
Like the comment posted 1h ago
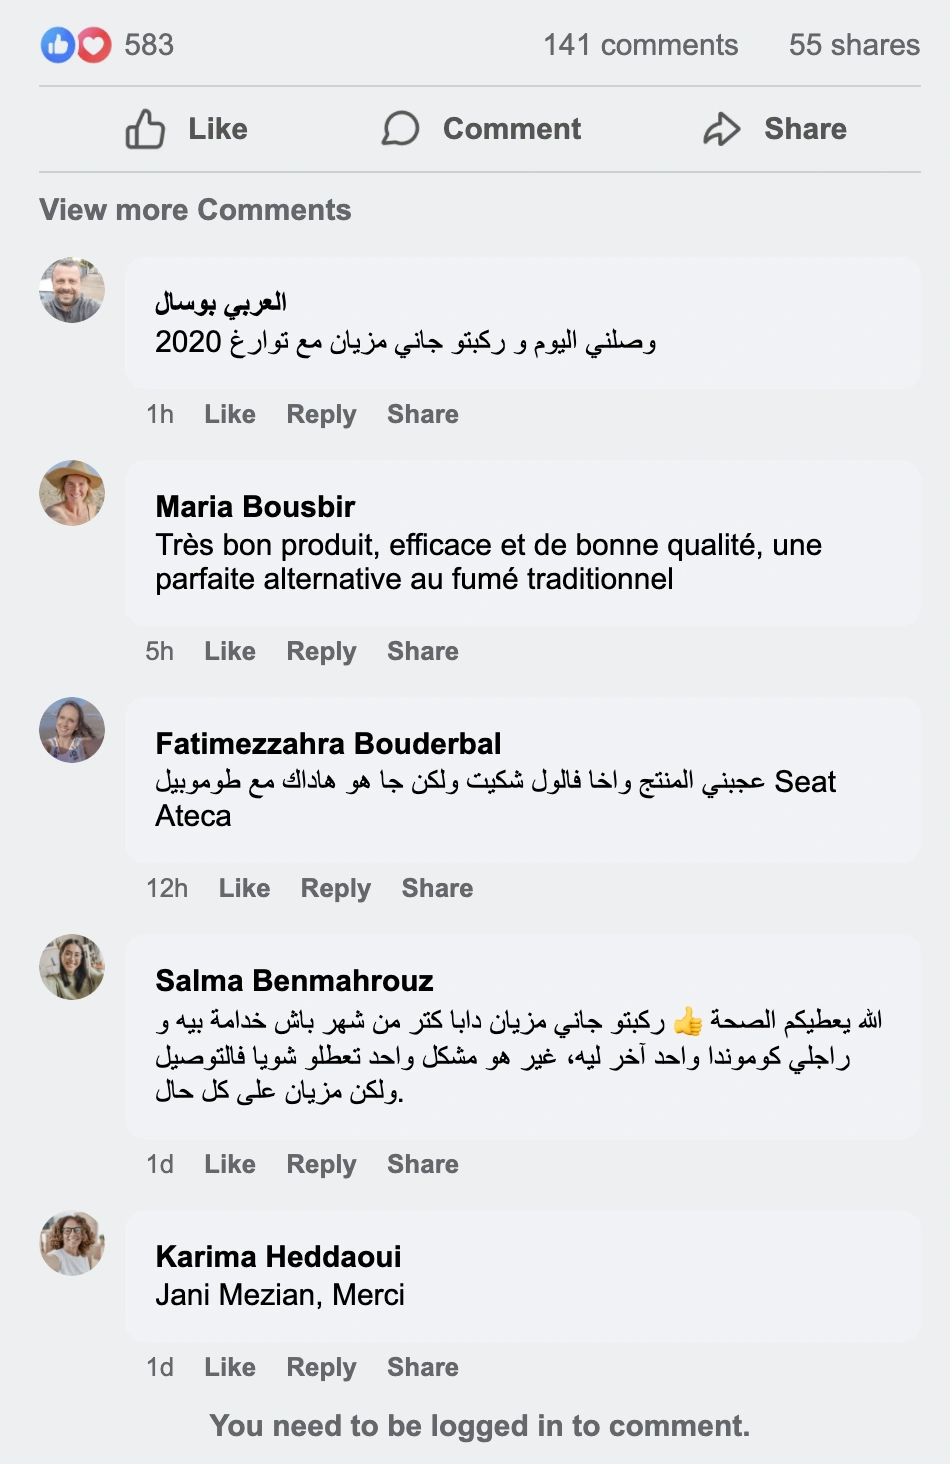coord(230,415)
